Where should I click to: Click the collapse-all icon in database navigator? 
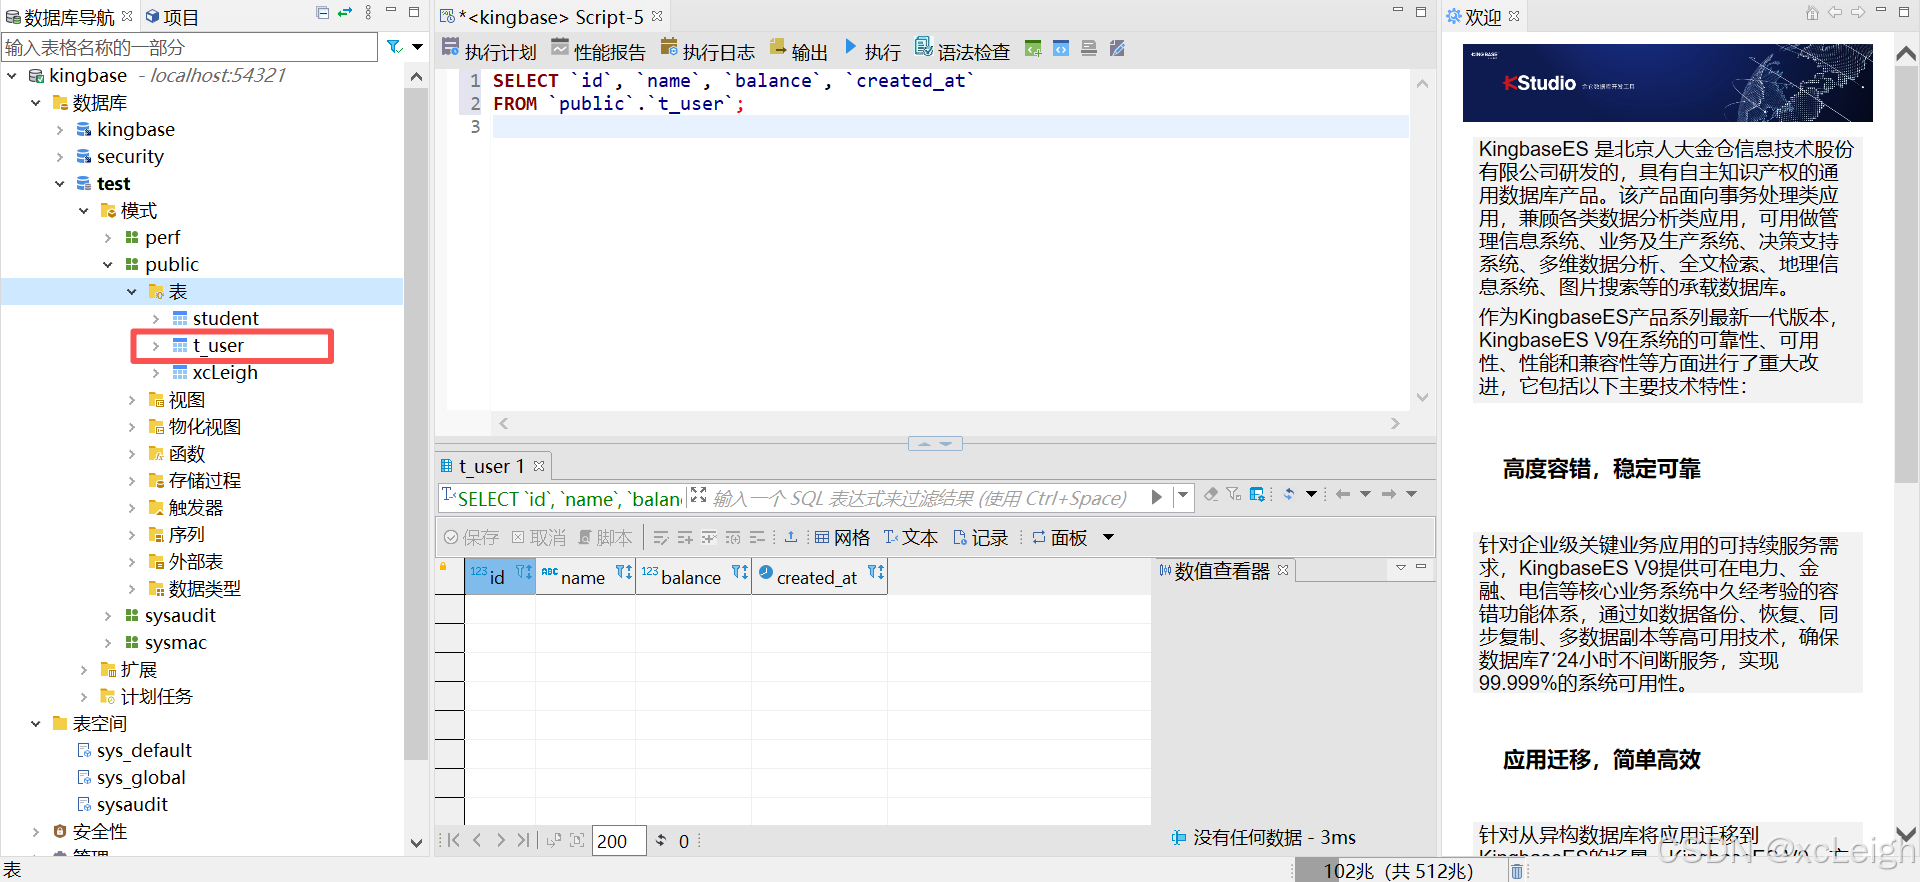(322, 13)
